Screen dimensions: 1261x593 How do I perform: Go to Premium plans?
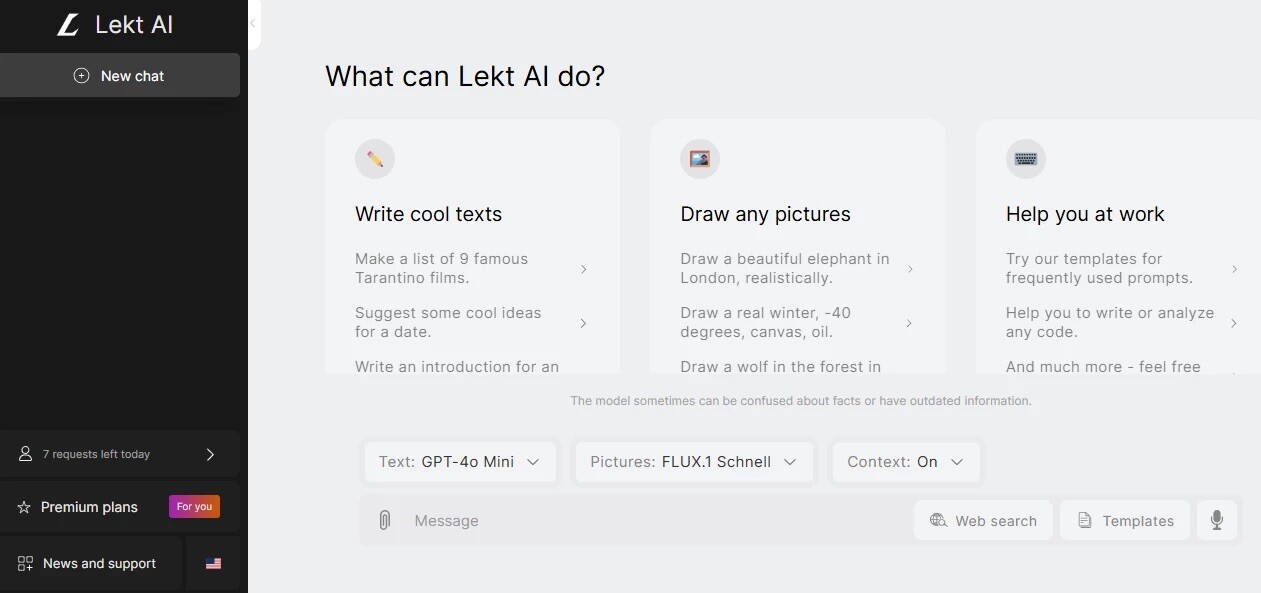tap(89, 507)
